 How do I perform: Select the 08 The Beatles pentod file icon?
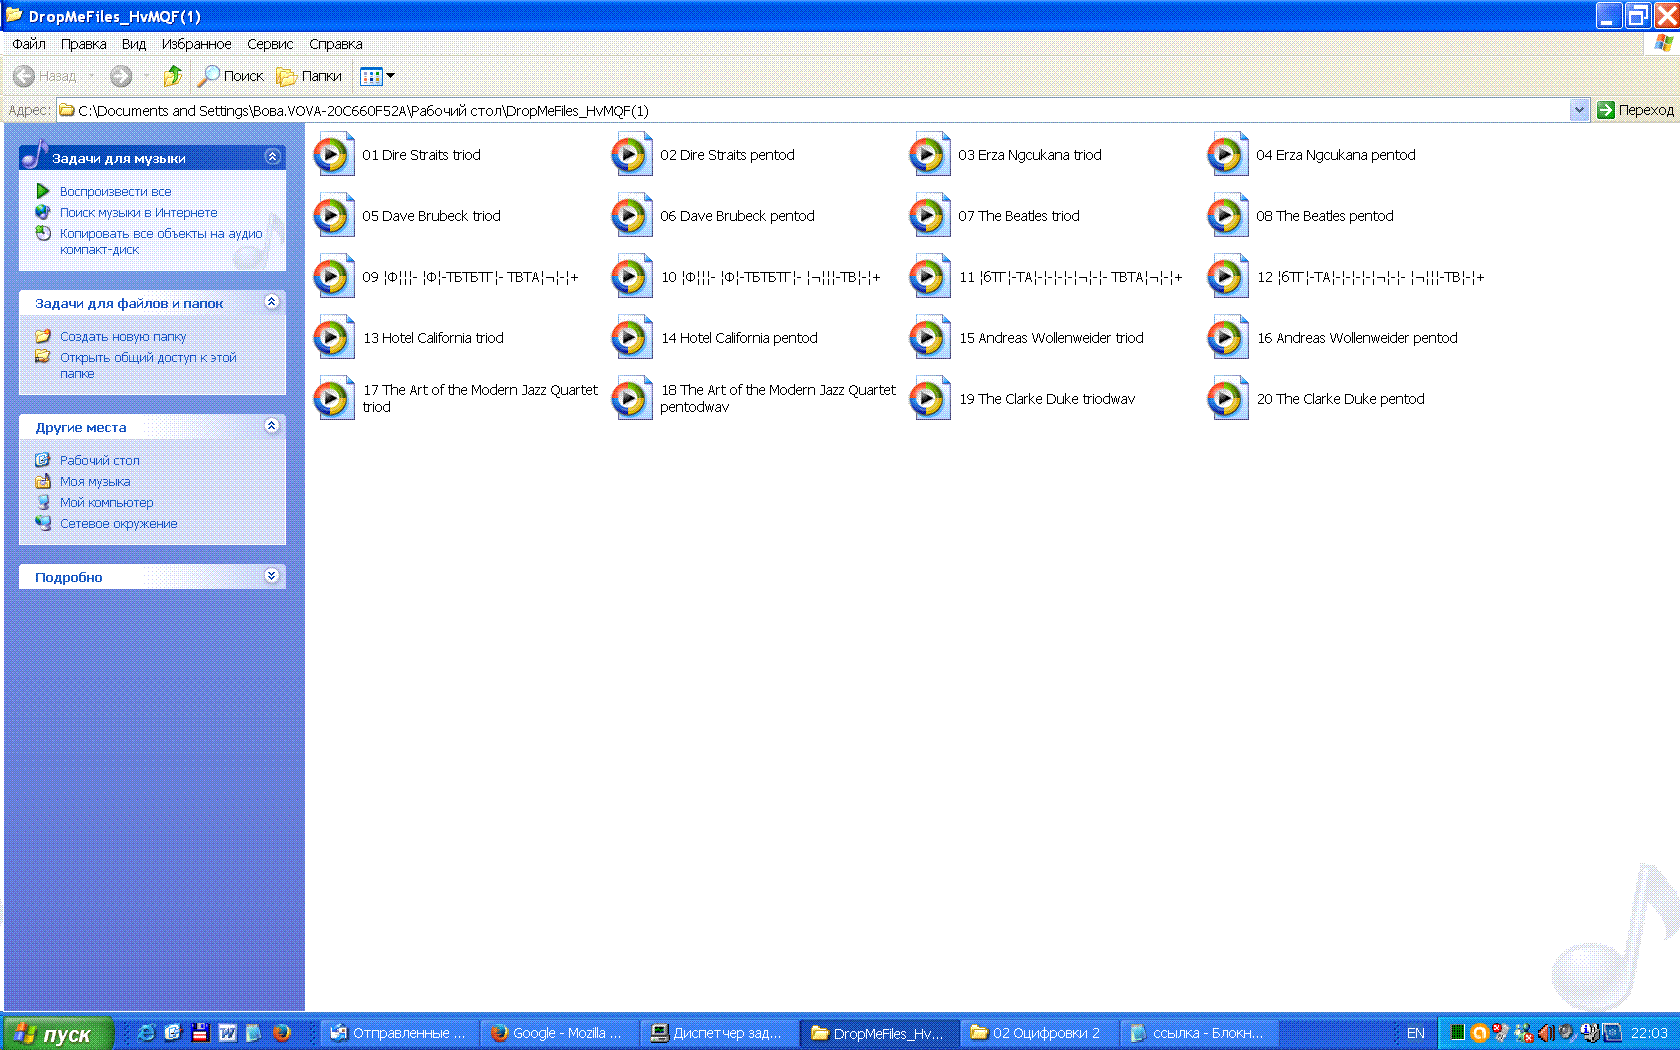click(1227, 216)
